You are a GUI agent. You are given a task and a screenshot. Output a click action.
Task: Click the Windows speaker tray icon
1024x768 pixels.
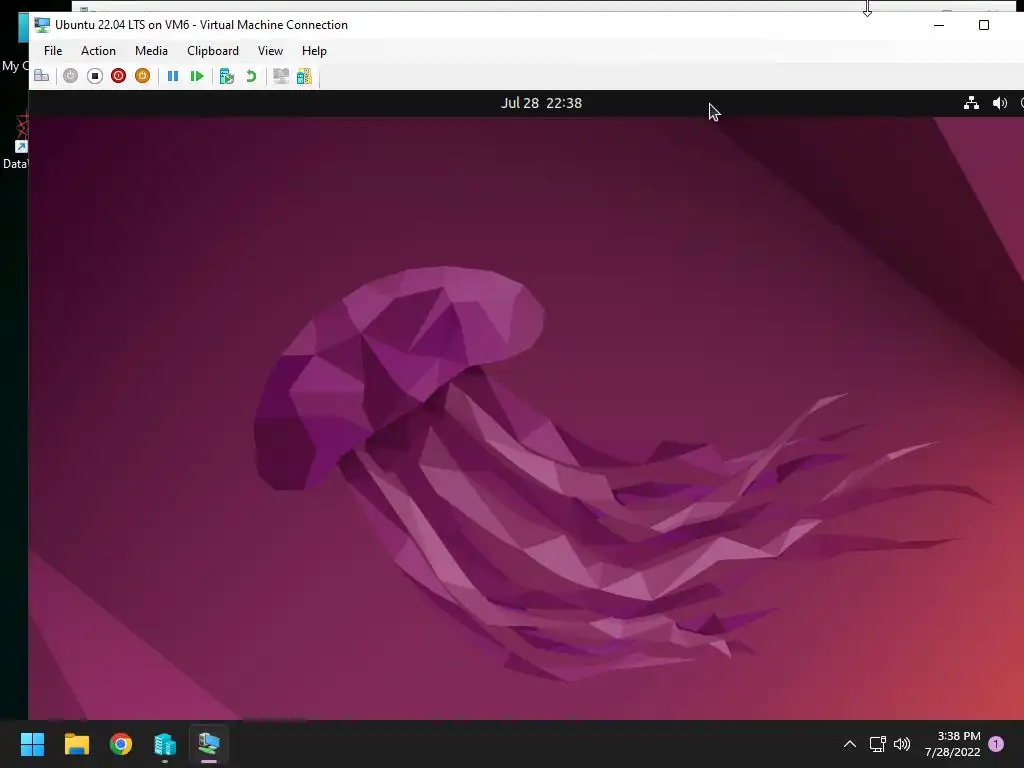click(902, 744)
